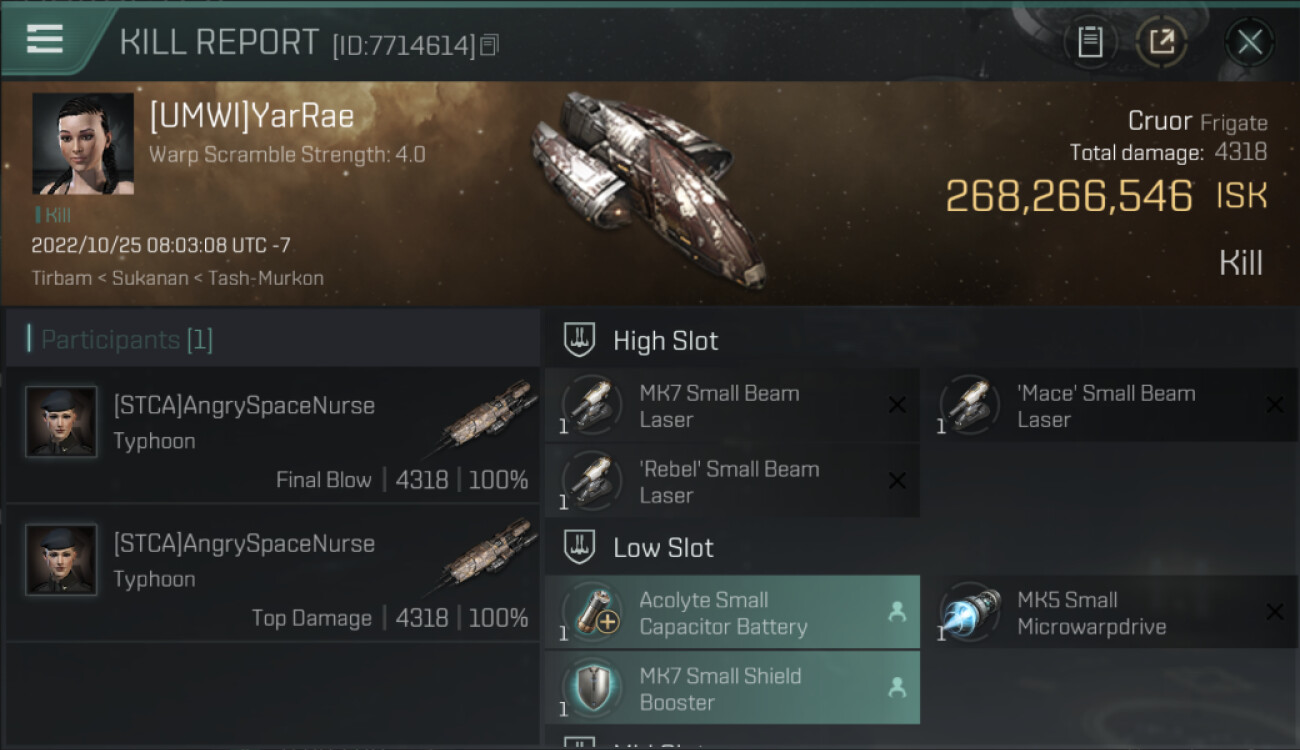This screenshot has width=1300, height=750.
Task: Toggle the X mark on MK7 Small Beam Laser
Action: coord(897,405)
